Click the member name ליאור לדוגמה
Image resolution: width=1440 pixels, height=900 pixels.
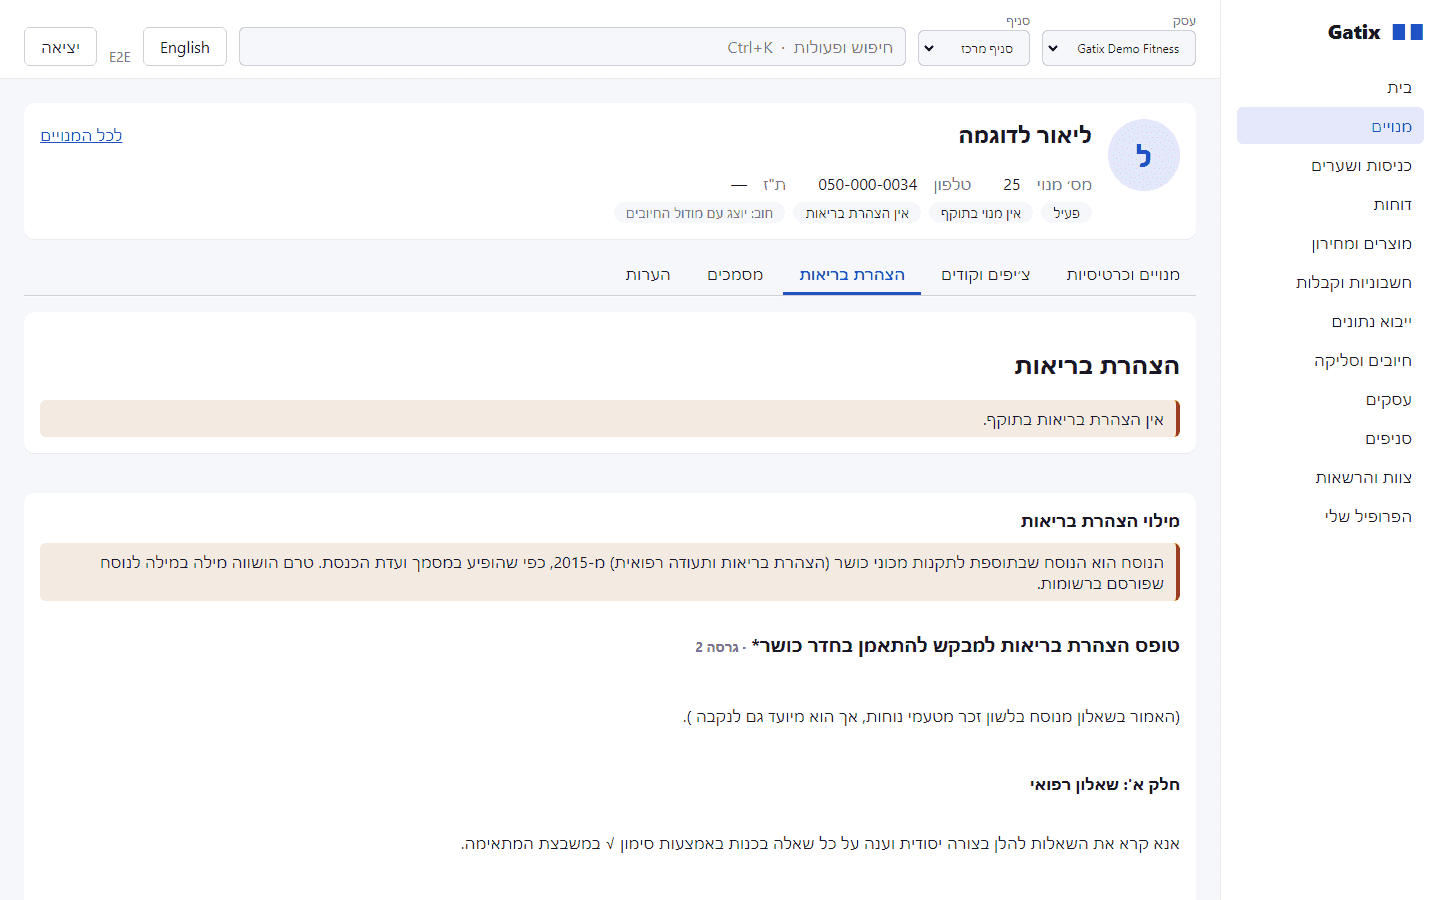(x=1025, y=135)
